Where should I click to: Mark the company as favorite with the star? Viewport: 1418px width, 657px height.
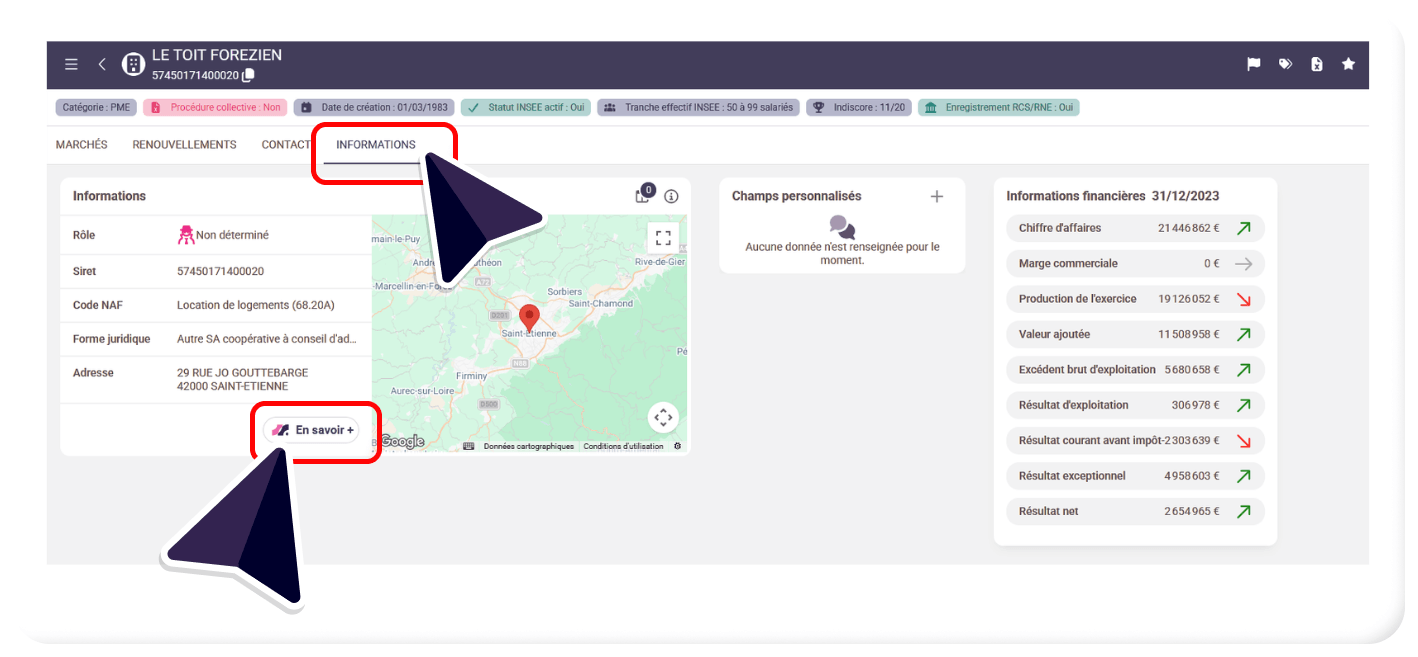click(x=1348, y=64)
